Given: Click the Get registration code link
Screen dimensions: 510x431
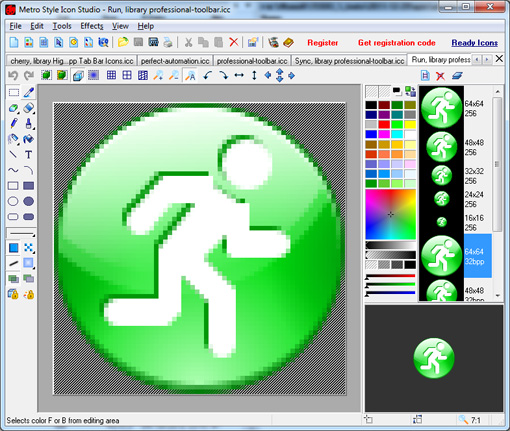Looking at the screenshot, I should click(397, 43).
